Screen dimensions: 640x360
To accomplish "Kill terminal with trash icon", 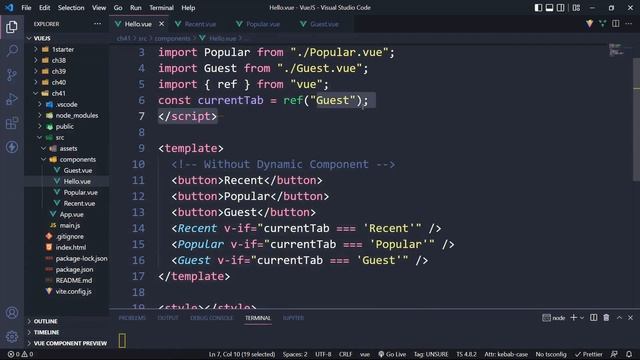I will coord(606,318).
